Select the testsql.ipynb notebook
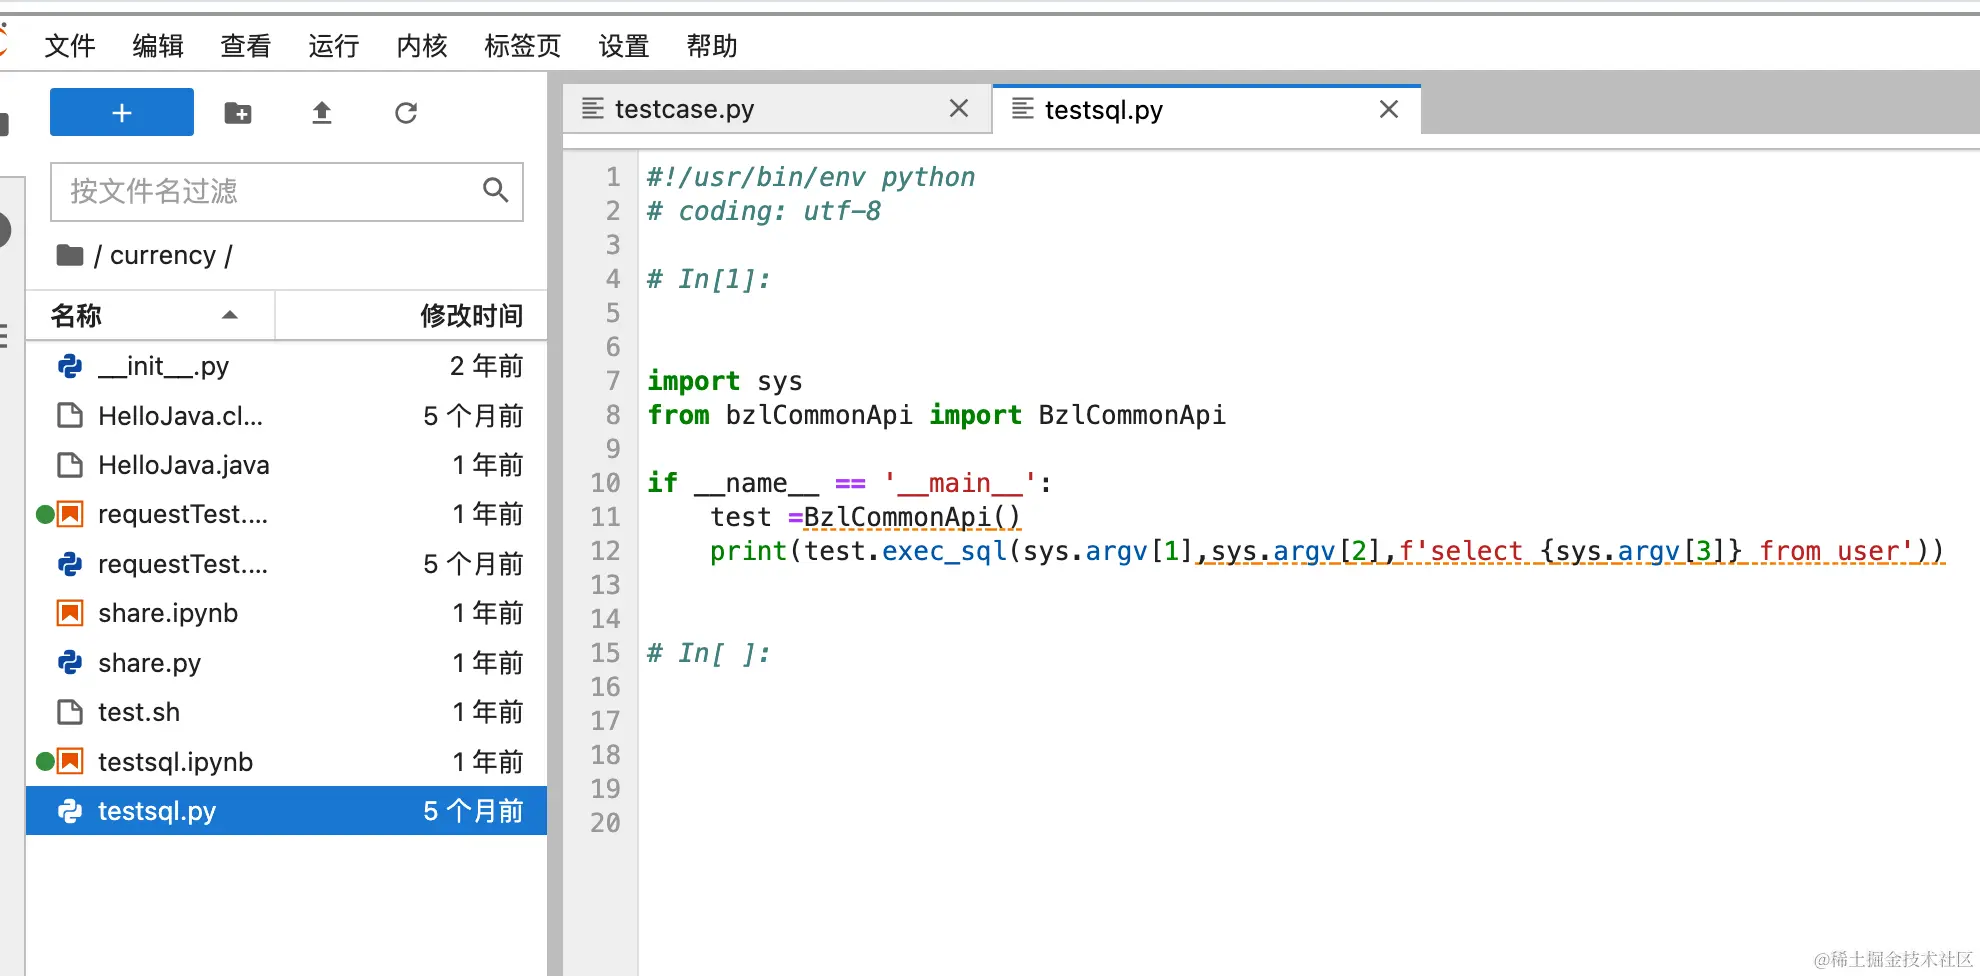Viewport: 1980px width, 976px height. coord(287,762)
